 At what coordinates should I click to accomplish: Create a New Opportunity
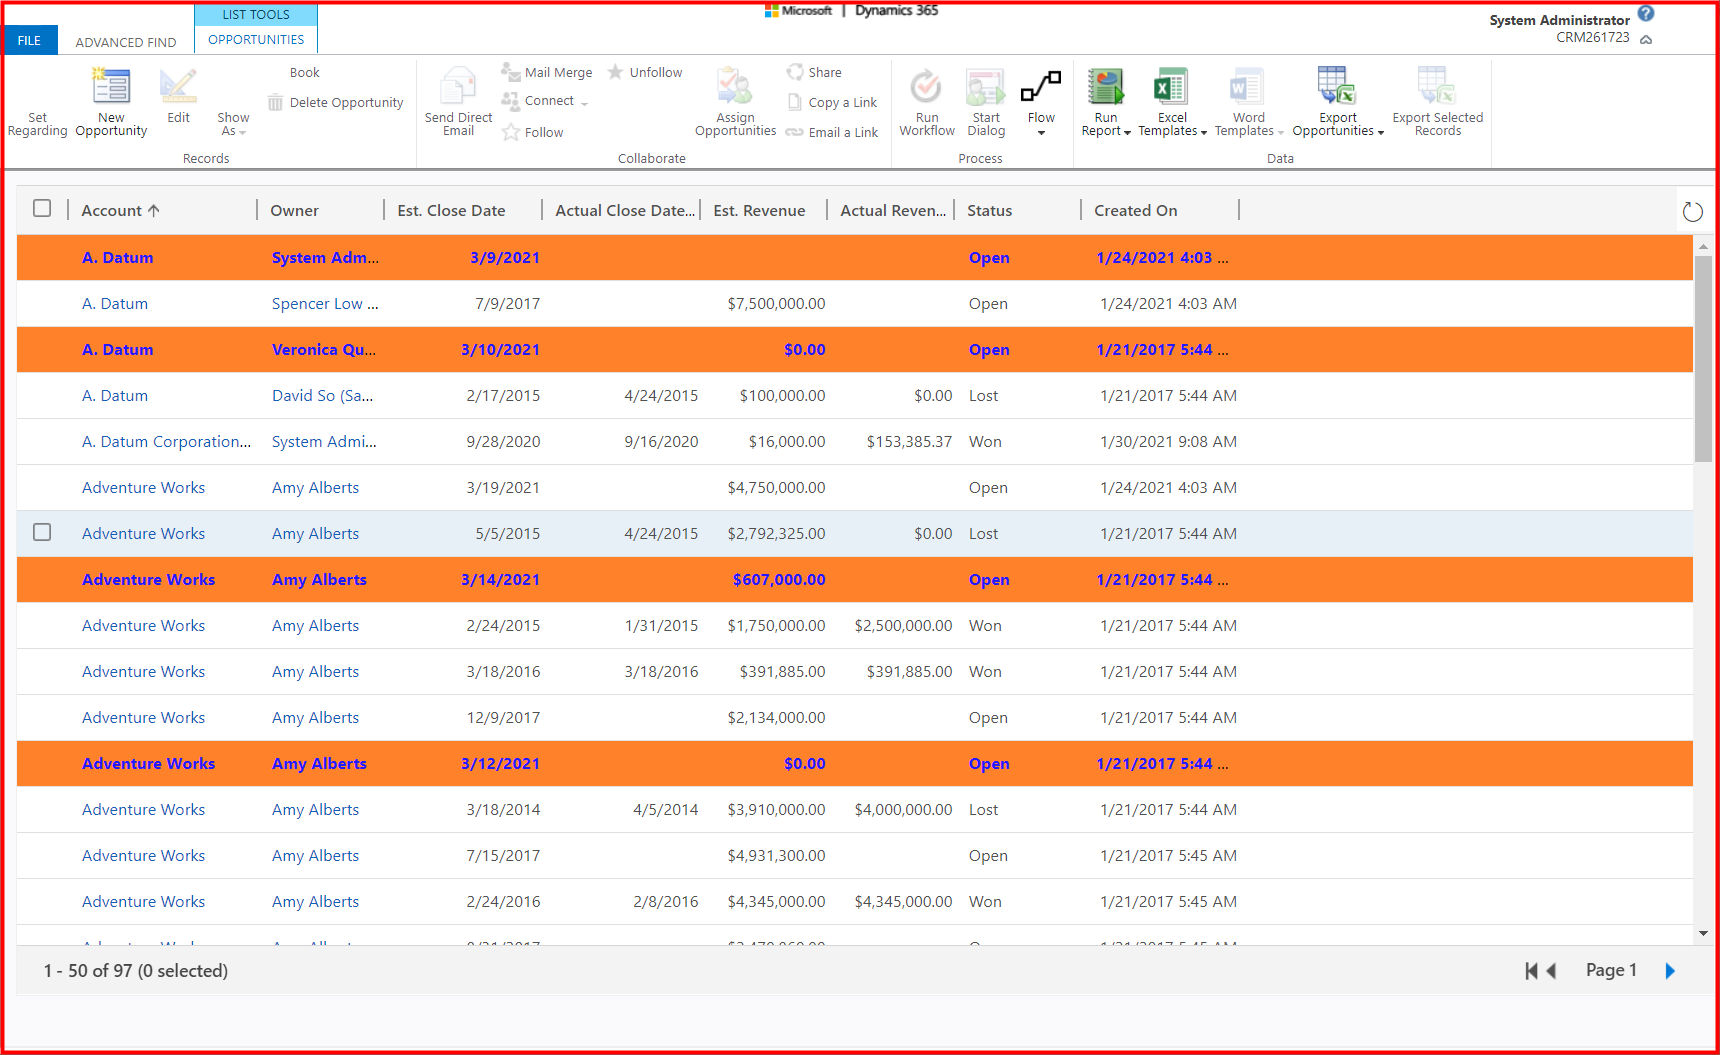(111, 104)
